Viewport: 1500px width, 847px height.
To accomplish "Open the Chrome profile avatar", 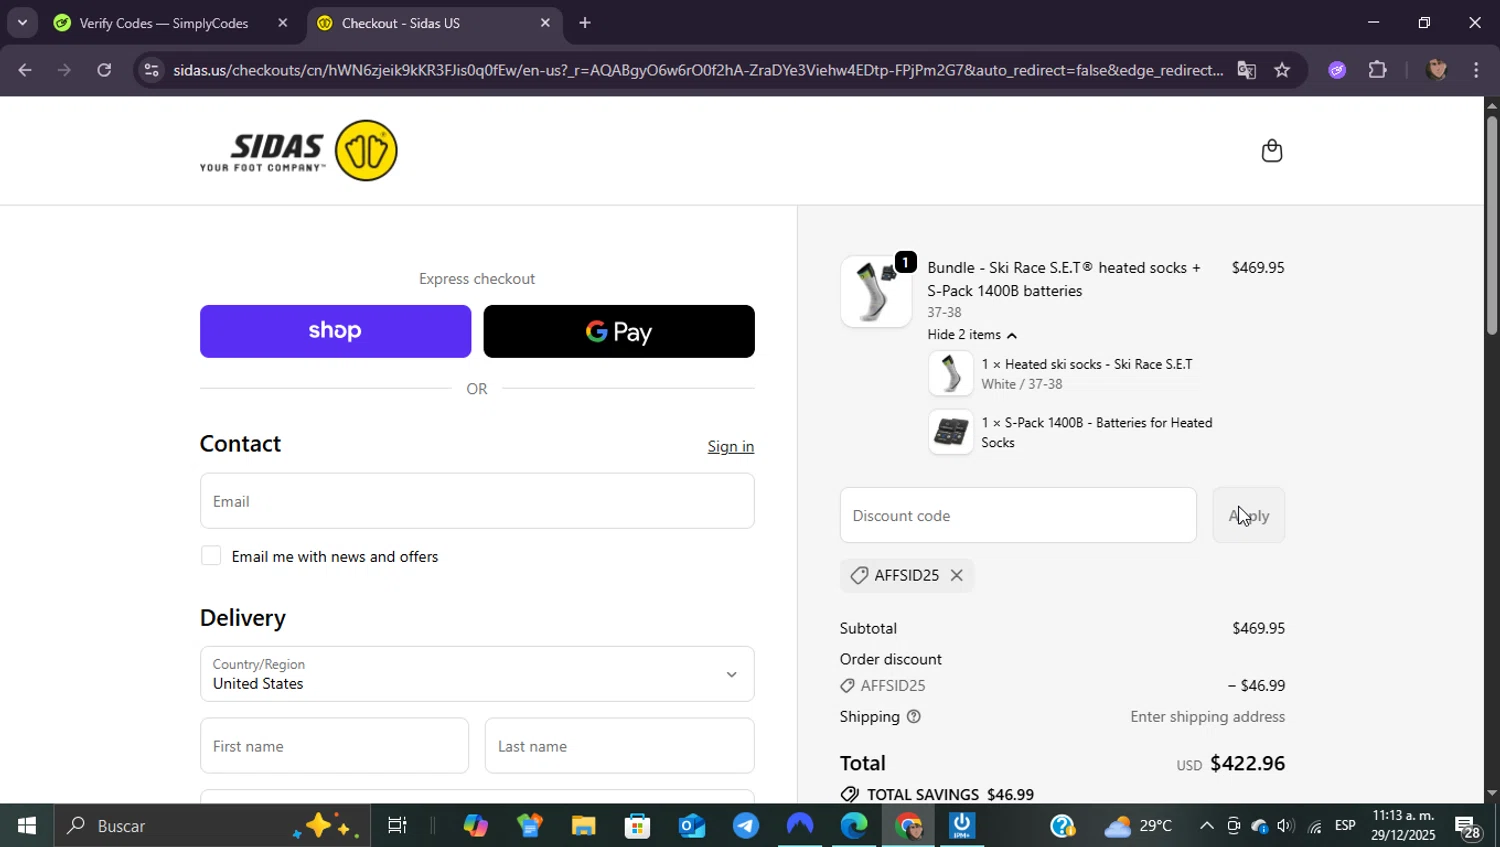I will tap(1437, 70).
